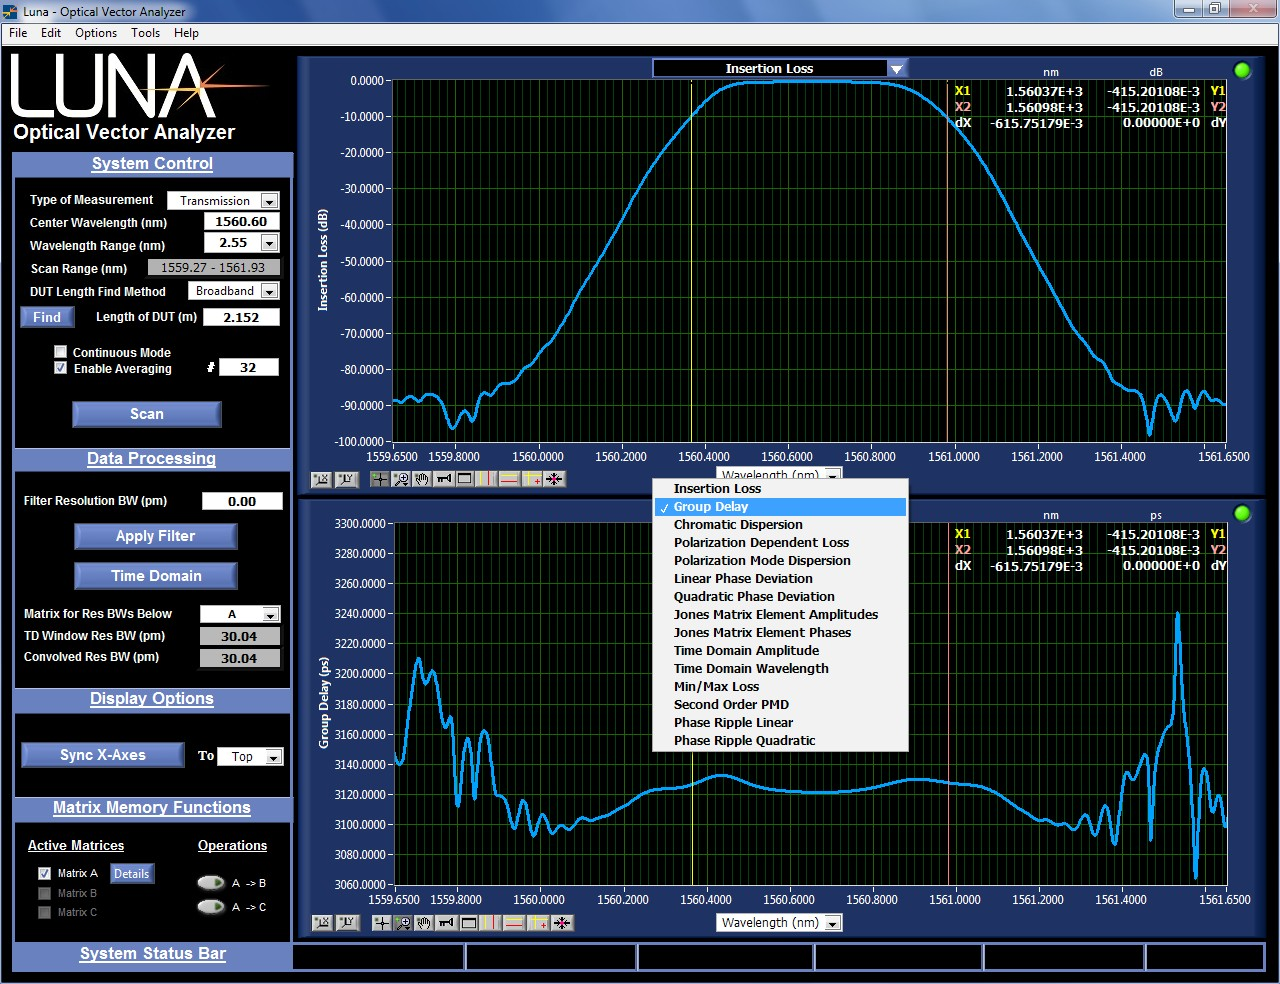Click the X-axis autoscale icon under the top graph

(x=321, y=479)
